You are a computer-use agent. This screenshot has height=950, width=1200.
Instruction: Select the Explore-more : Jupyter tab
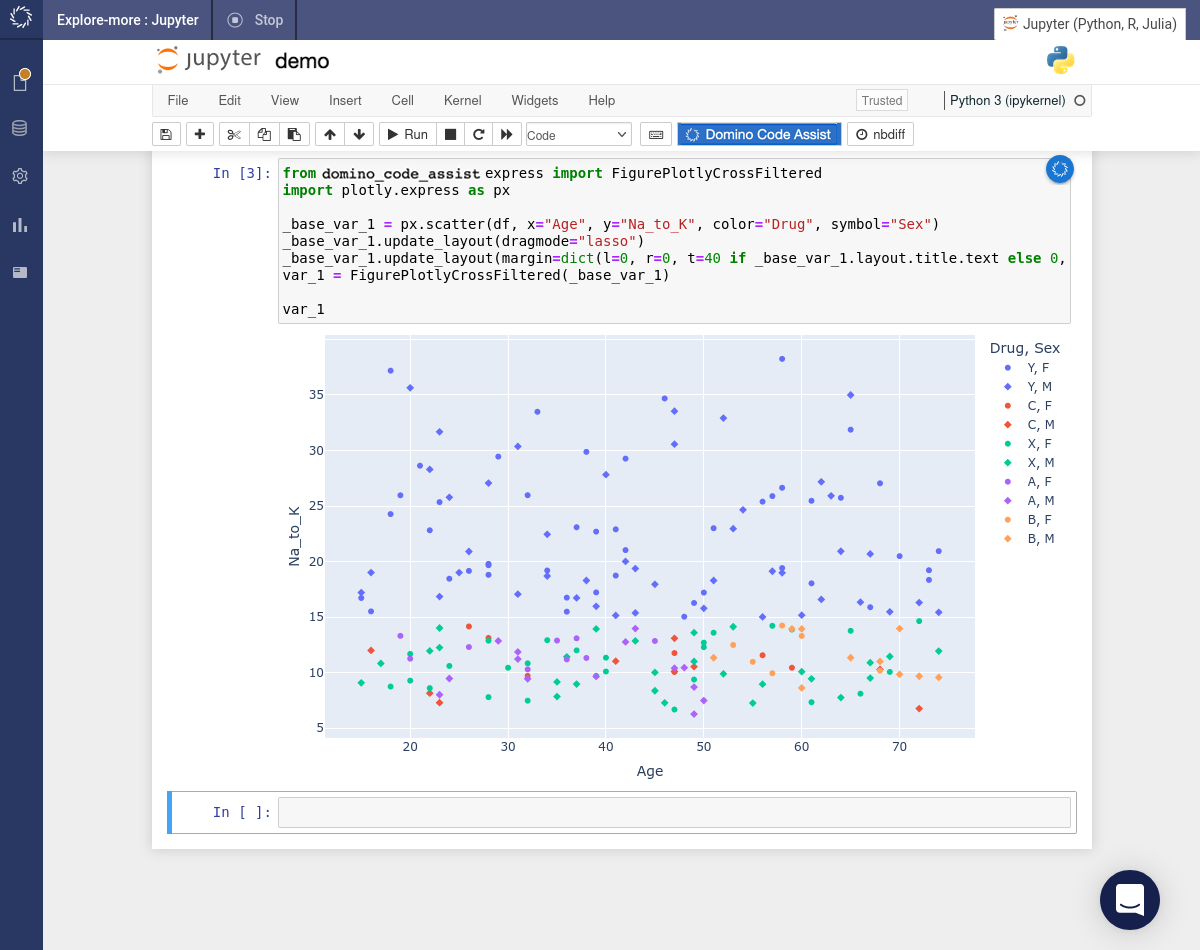(128, 20)
